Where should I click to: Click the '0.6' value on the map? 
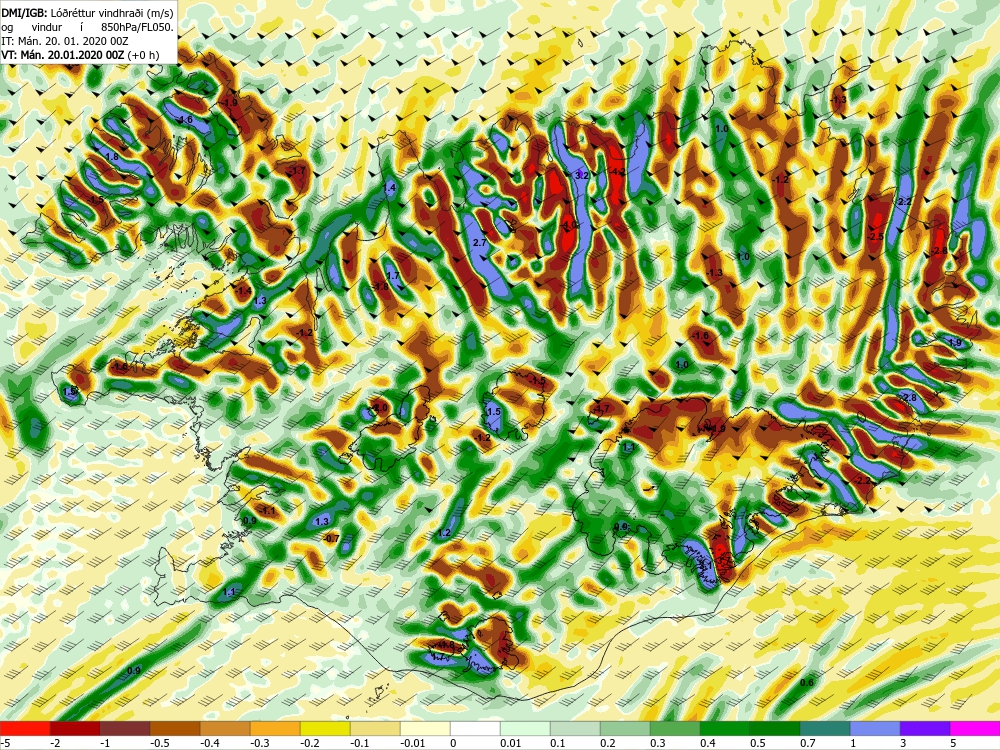click(x=807, y=683)
